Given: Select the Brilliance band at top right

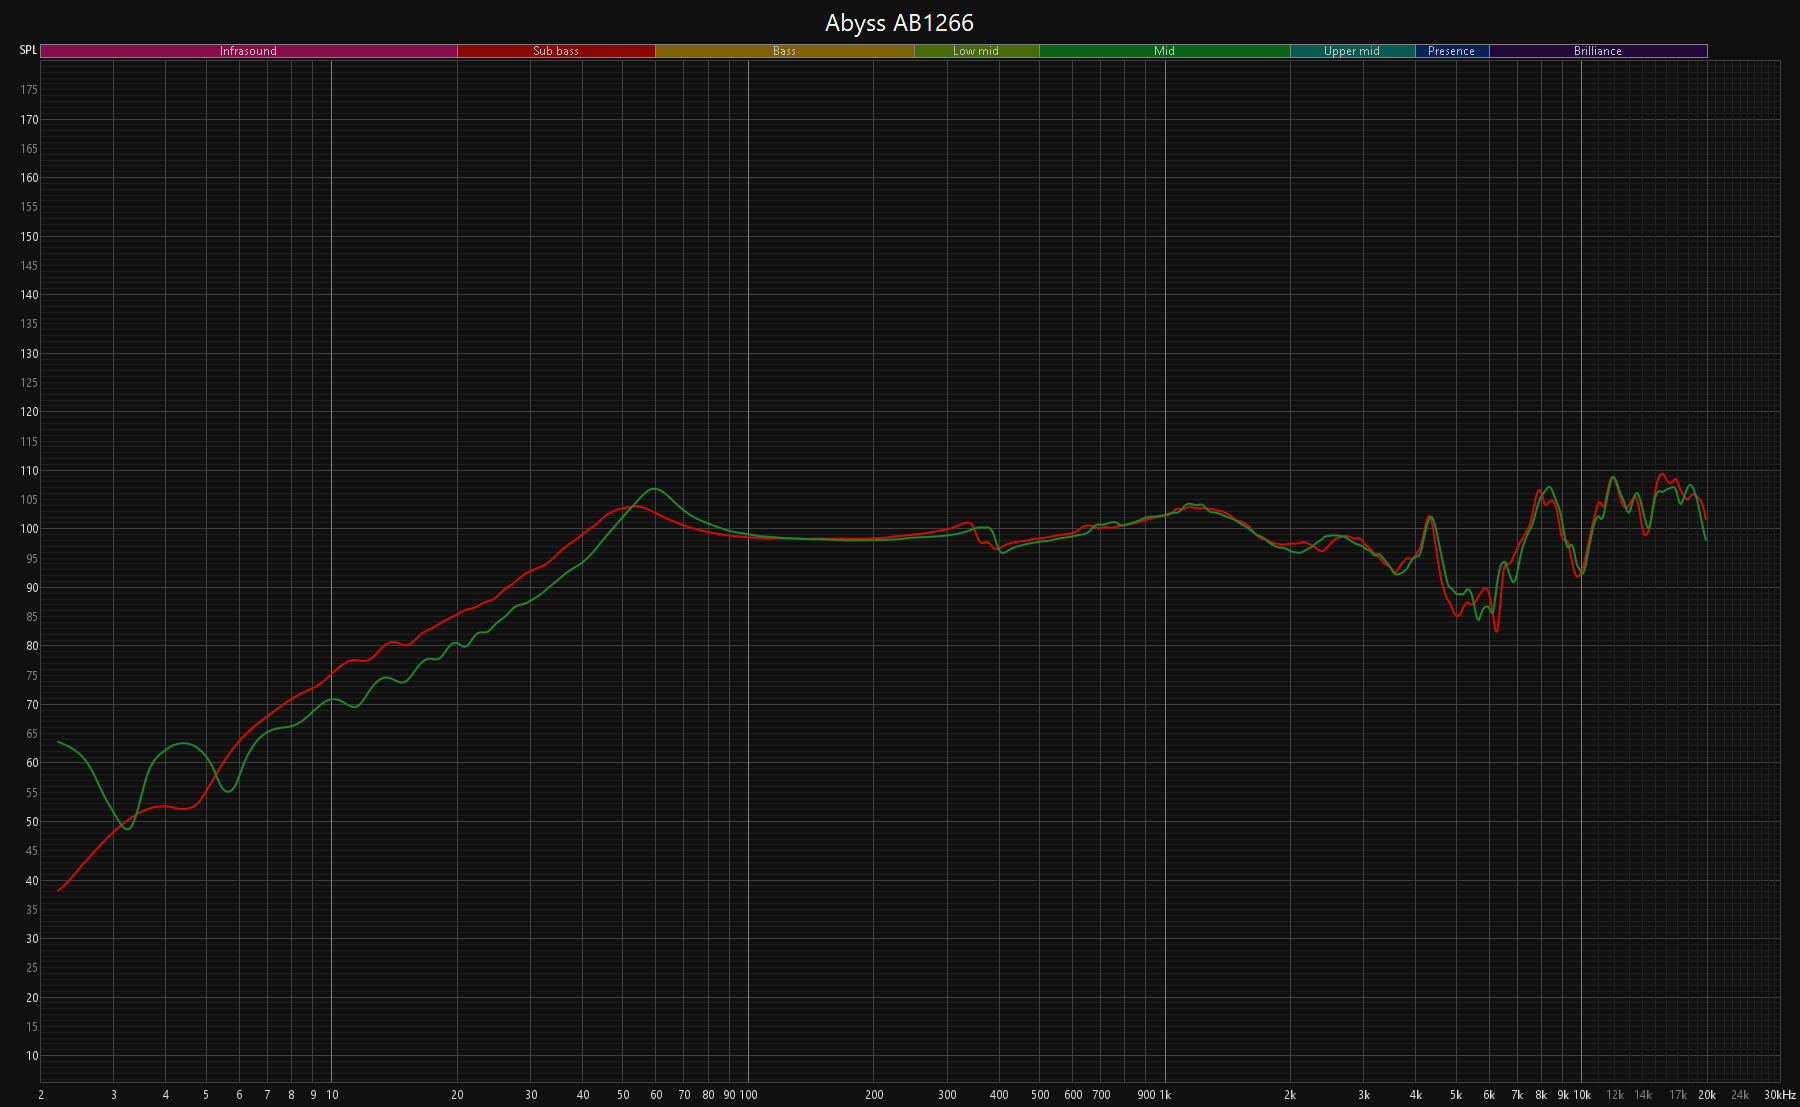Looking at the screenshot, I should [x=1597, y=51].
